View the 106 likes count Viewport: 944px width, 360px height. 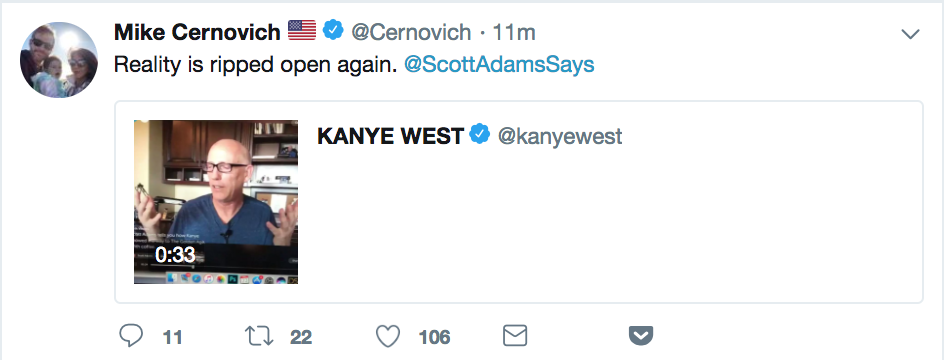tap(435, 337)
